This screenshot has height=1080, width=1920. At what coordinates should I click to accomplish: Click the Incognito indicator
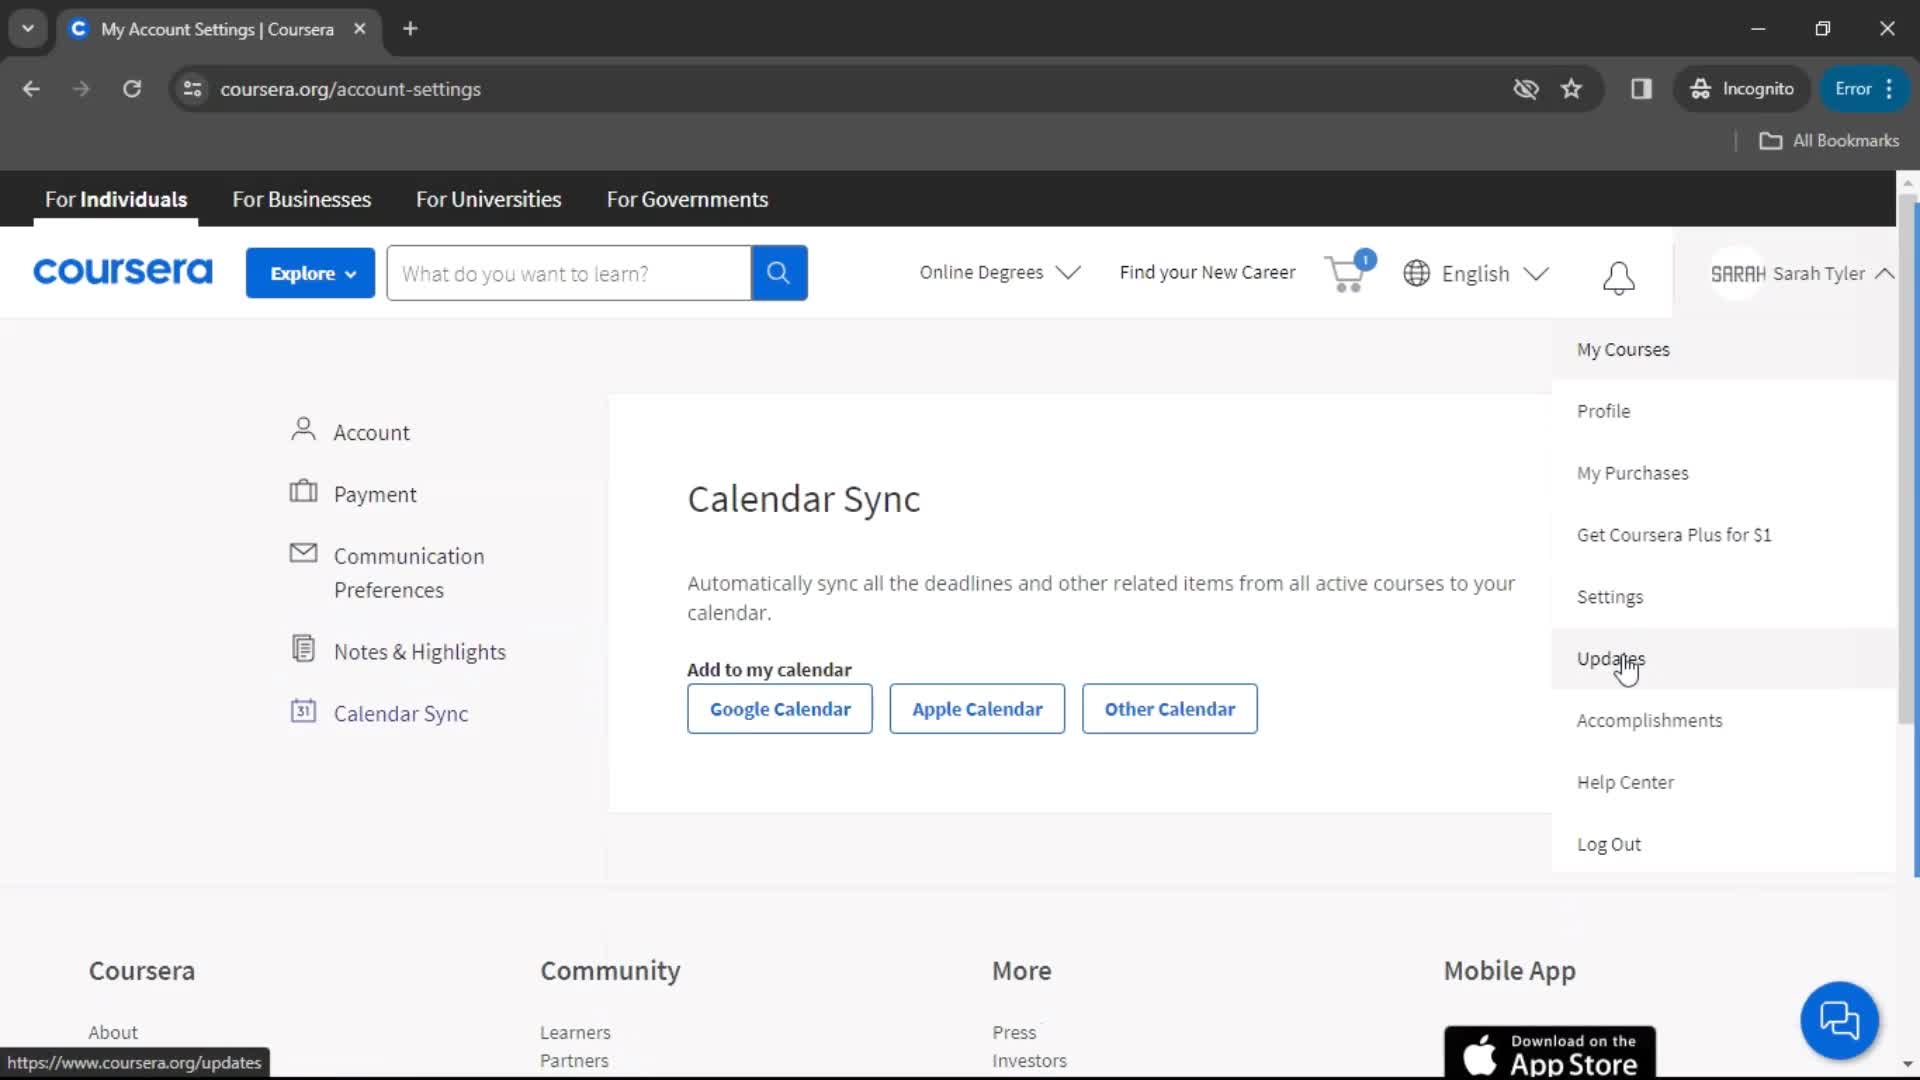[x=1742, y=89]
